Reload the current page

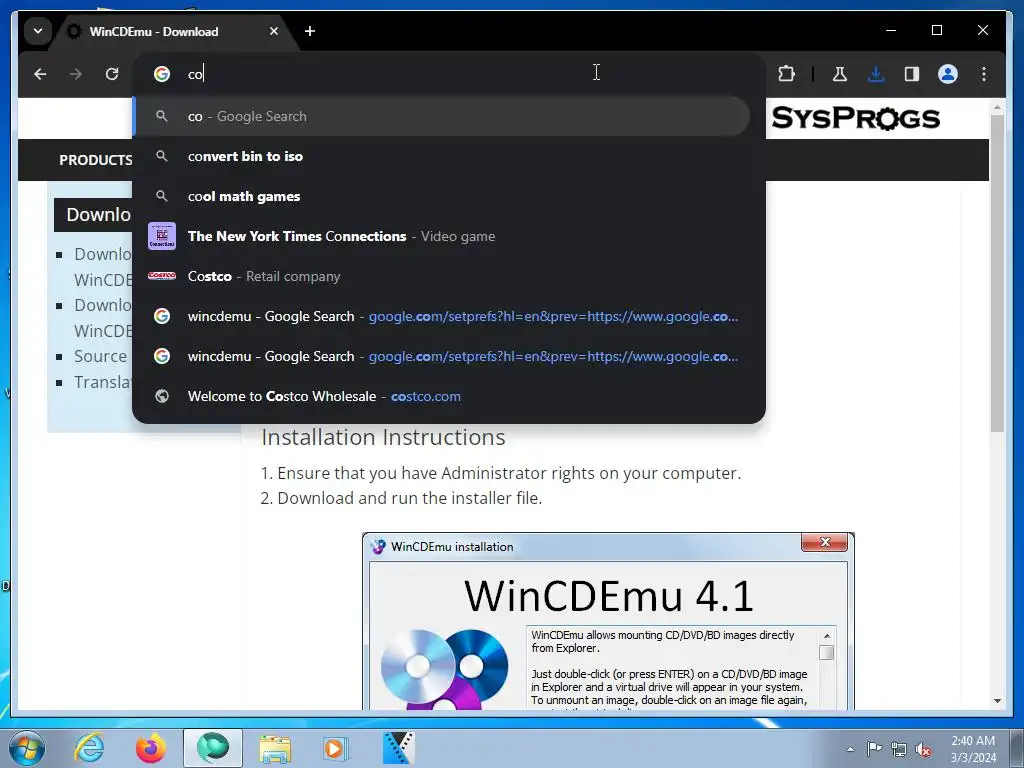tap(112, 74)
